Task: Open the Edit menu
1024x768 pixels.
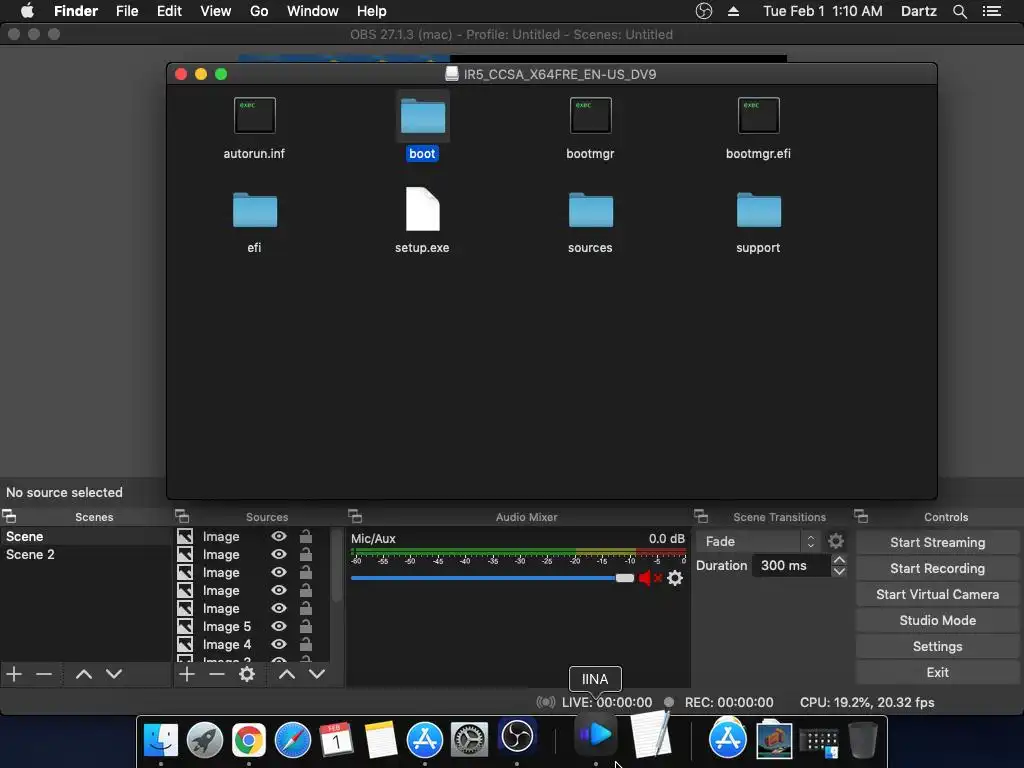Action: 169,11
